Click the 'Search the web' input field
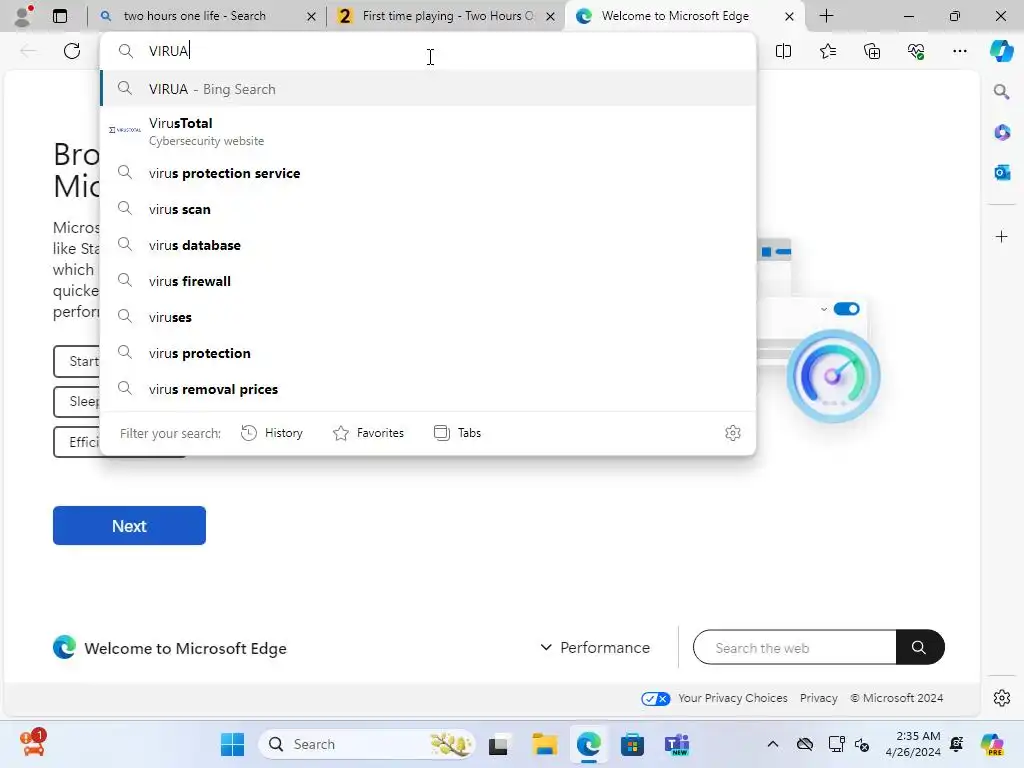The width and height of the screenshot is (1024, 768). [795, 648]
